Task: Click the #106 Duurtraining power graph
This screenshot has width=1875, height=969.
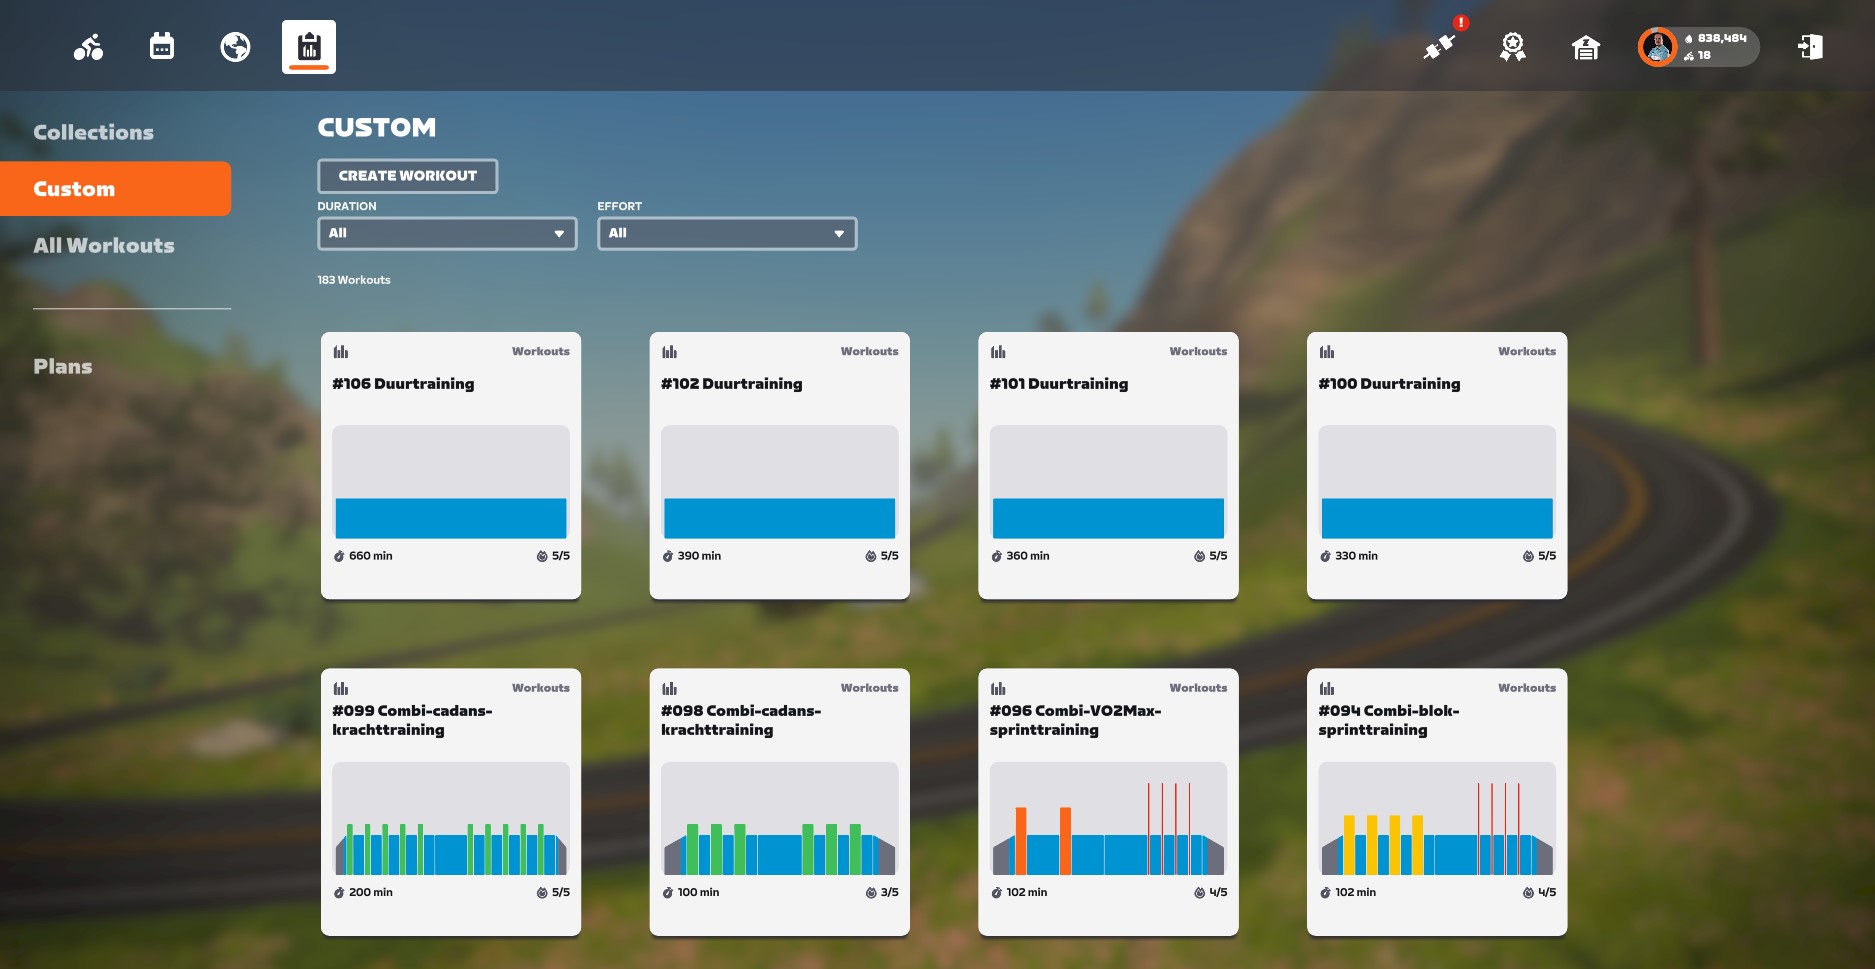Action: [x=451, y=483]
